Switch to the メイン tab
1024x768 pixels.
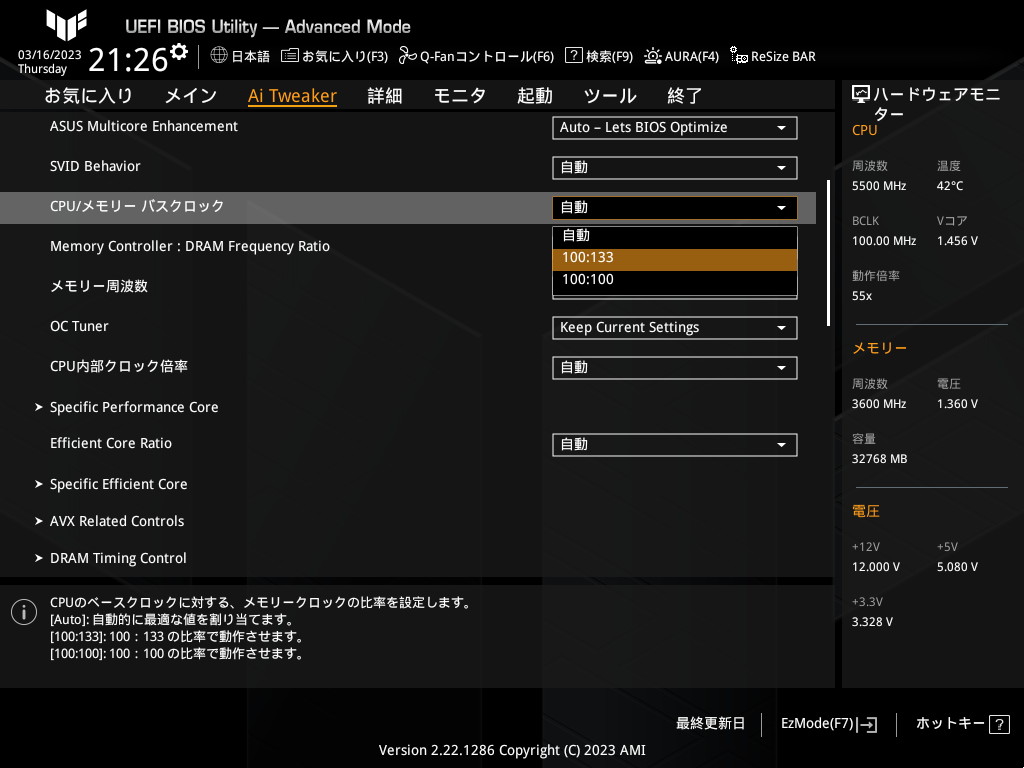click(191, 96)
